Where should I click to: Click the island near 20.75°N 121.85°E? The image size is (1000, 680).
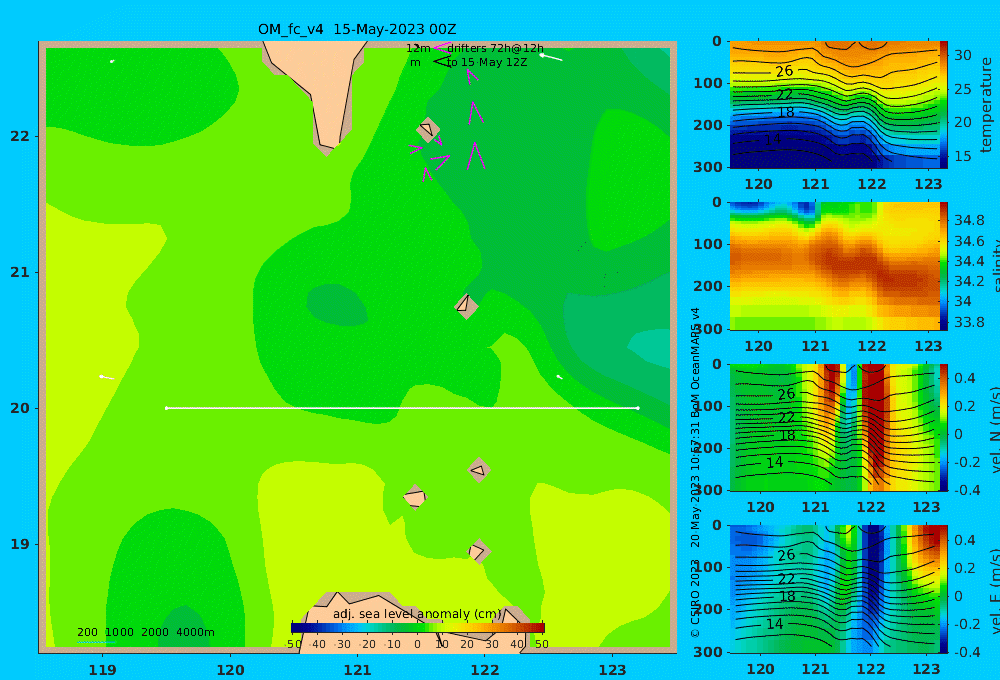coord(466,306)
